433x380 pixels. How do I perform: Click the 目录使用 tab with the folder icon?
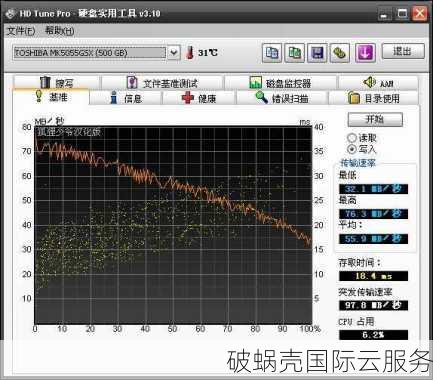click(x=373, y=98)
